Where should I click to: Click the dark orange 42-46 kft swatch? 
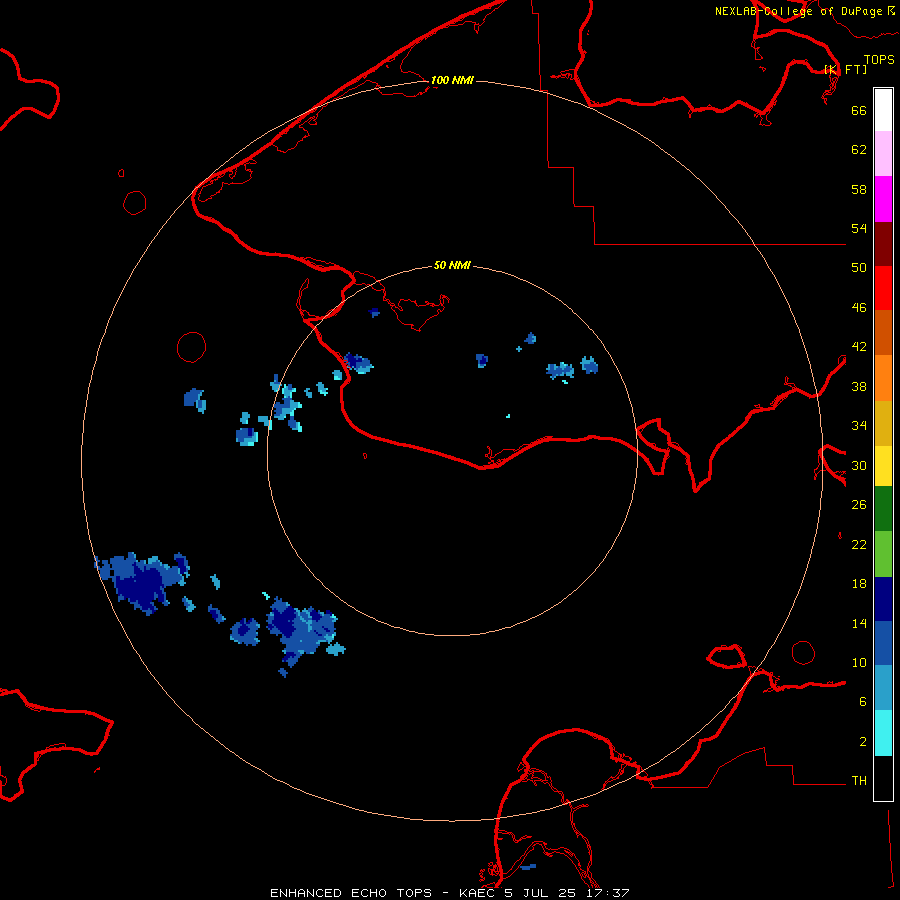(x=883, y=332)
